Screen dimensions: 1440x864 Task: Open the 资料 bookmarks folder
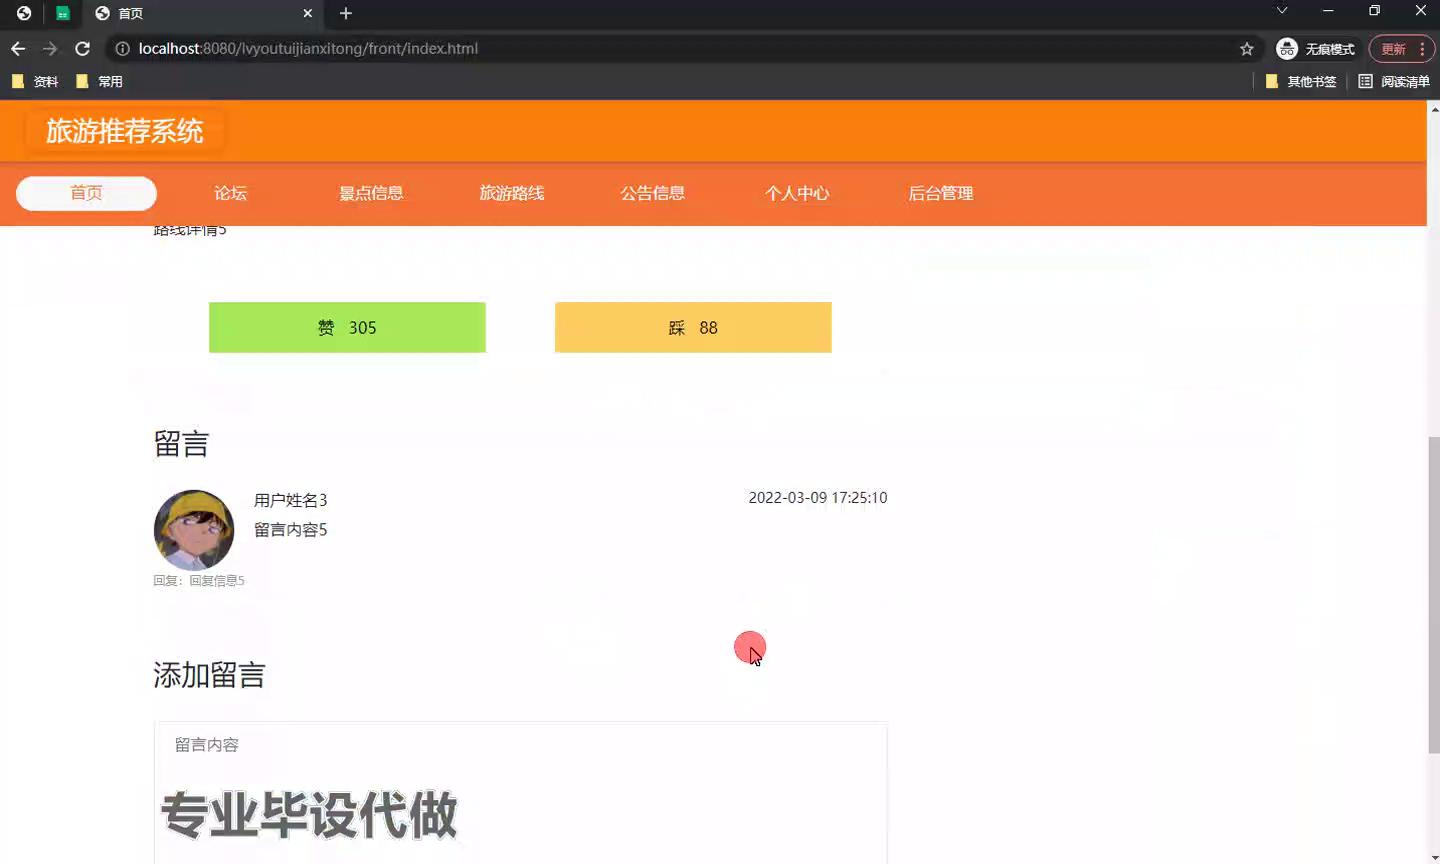tap(35, 81)
